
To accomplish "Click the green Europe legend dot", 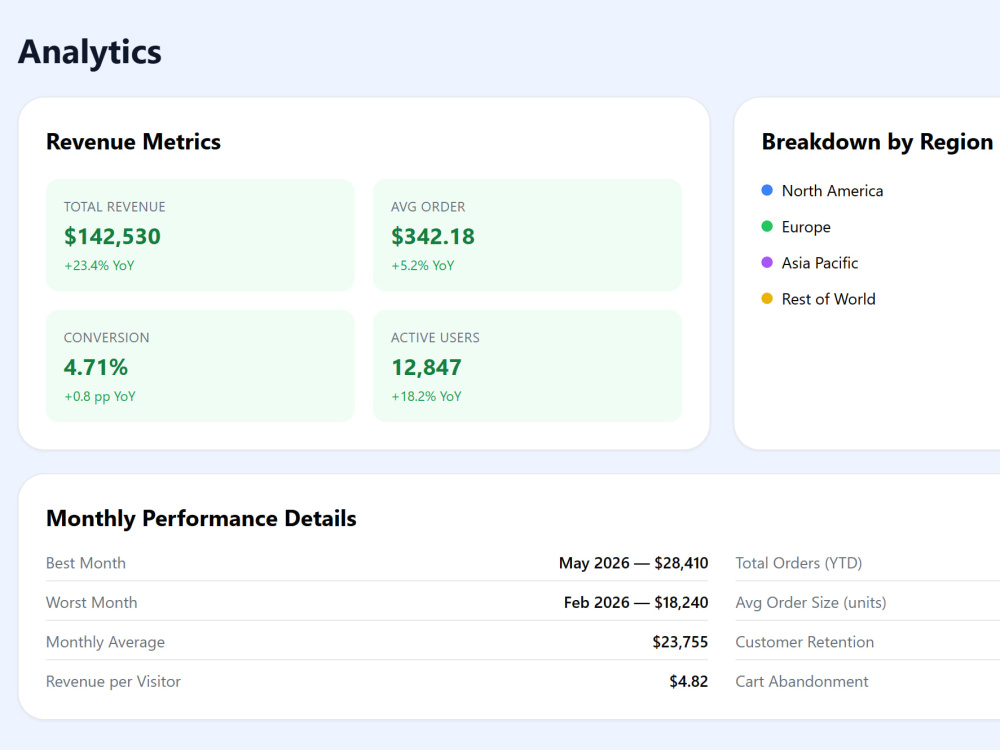I will (x=767, y=226).
